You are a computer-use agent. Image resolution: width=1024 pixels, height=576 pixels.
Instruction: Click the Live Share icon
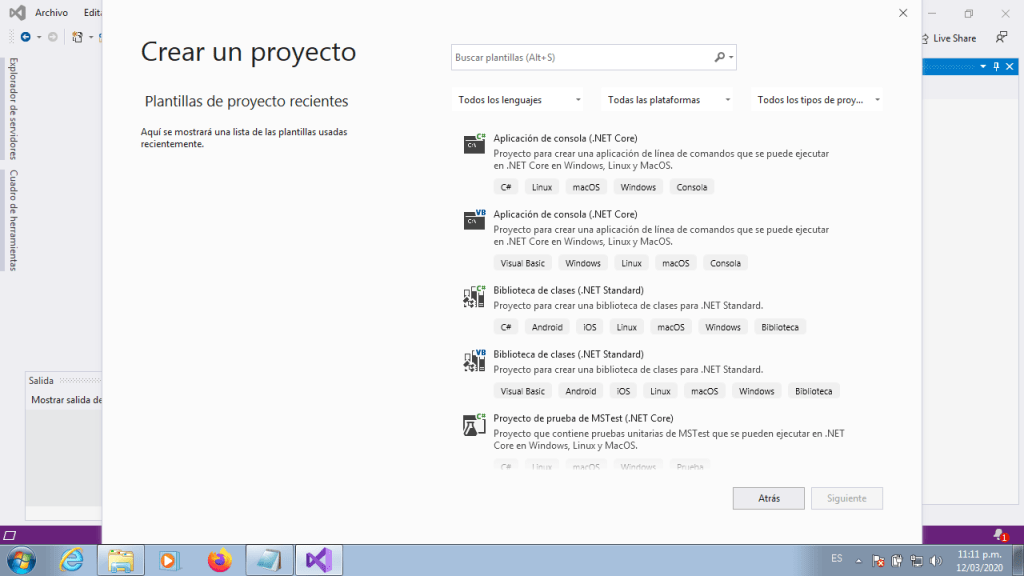[x=925, y=38]
